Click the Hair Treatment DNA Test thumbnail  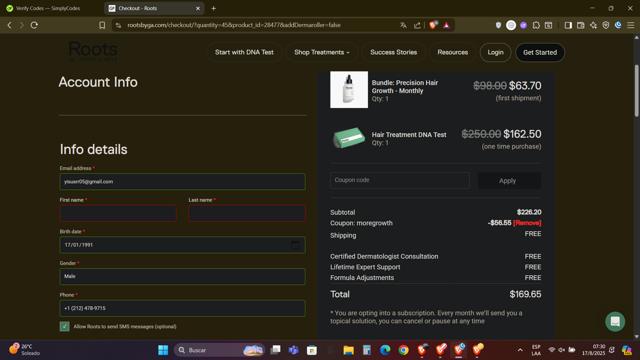click(x=349, y=138)
